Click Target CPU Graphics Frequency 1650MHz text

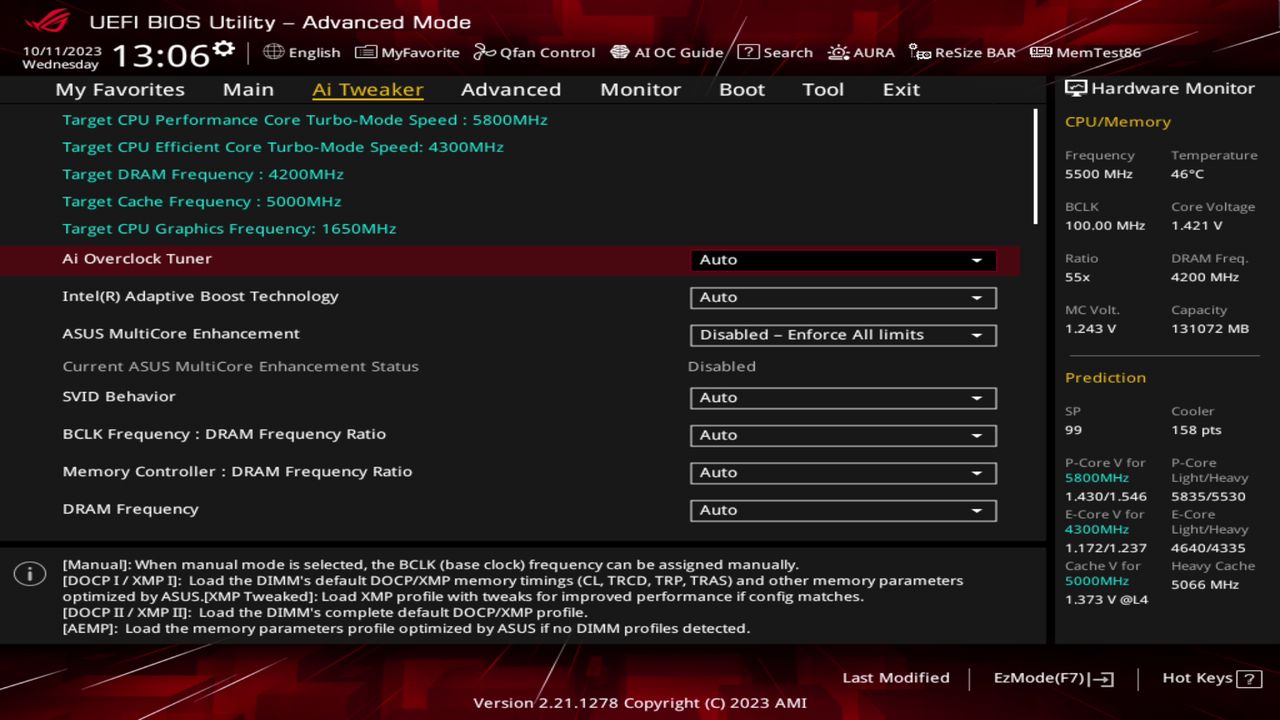coord(229,228)
